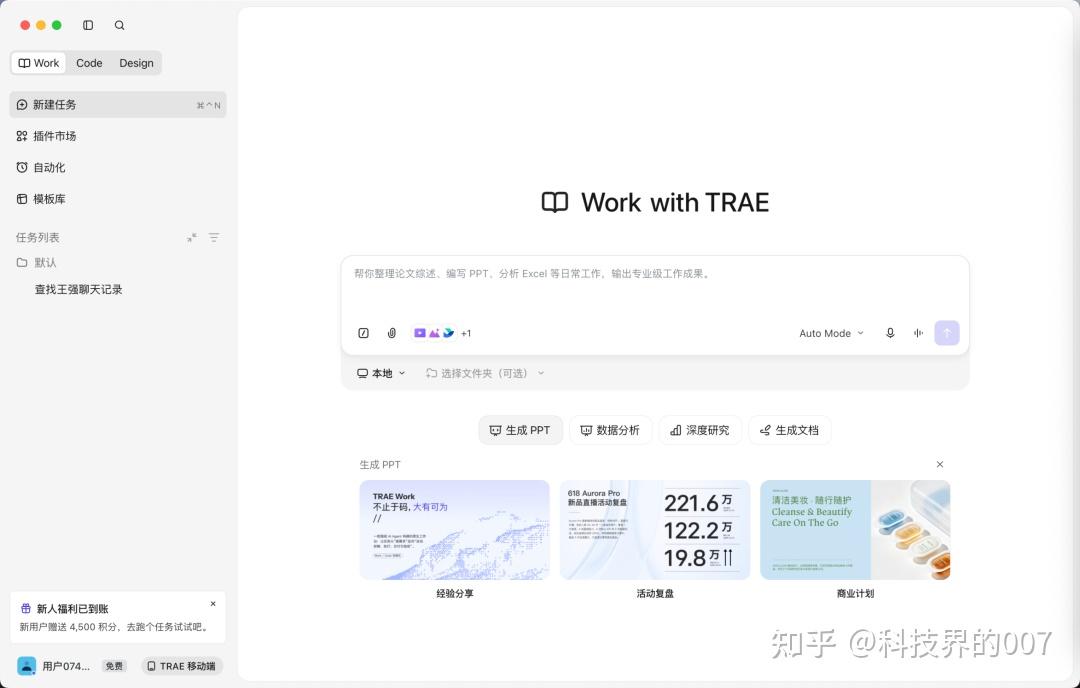Viewport: 1080px width, 688px height.
Task: Open the 插件市场 plugin marketplace
Action: [x=118, y=136]
